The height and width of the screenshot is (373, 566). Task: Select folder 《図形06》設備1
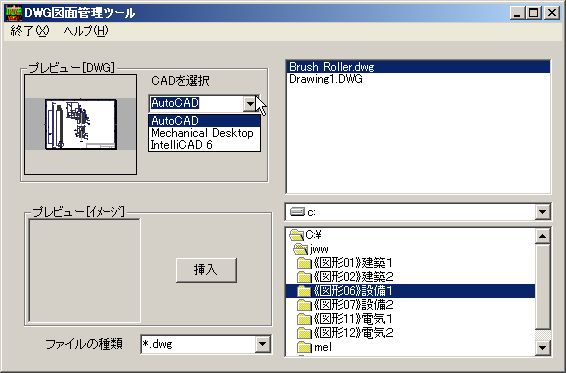tap(410, 291)
